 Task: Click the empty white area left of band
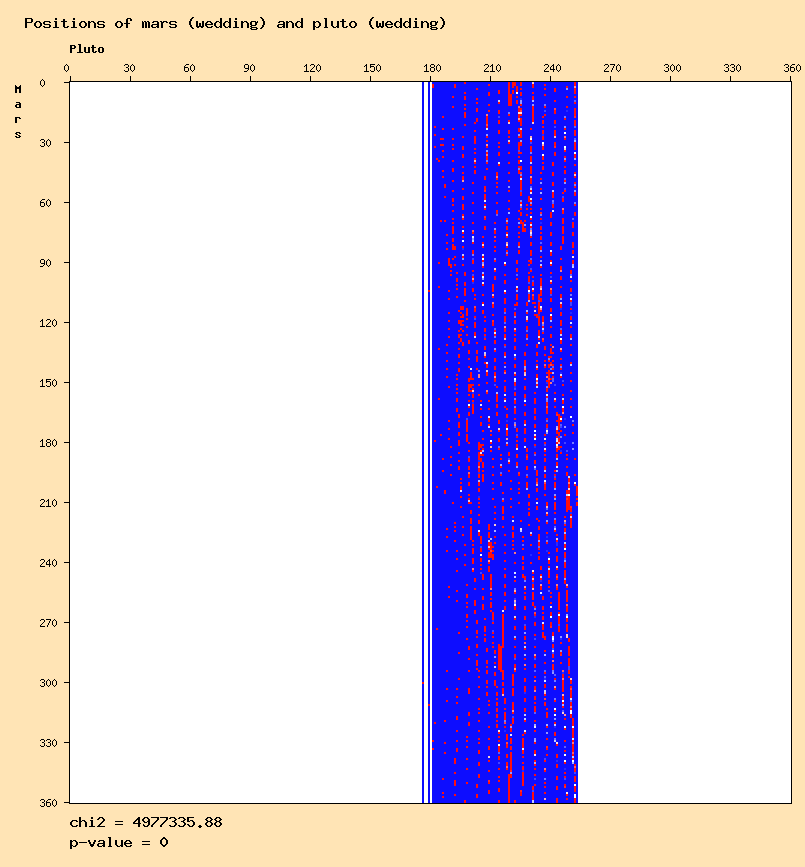[246, 442]
